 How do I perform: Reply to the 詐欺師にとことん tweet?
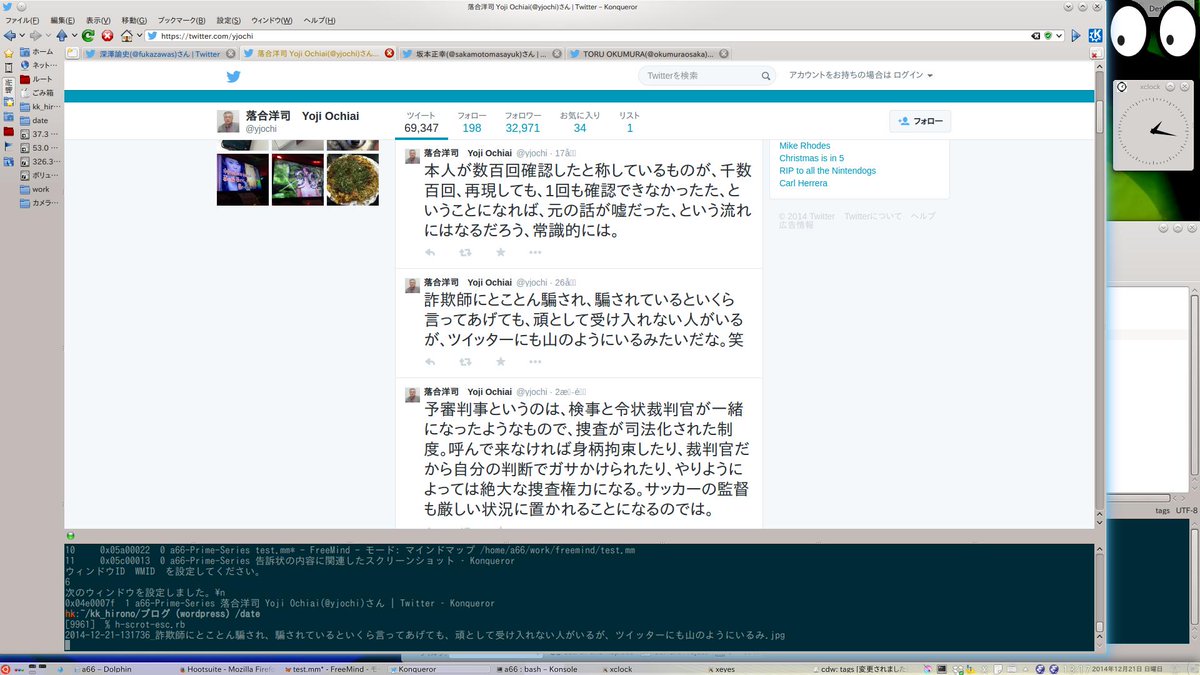click(430, 362)
